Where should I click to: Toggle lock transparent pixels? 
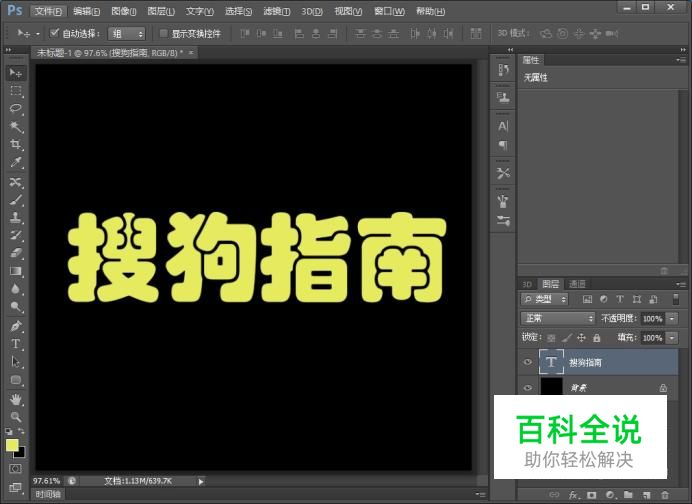[x=551, y=338]
